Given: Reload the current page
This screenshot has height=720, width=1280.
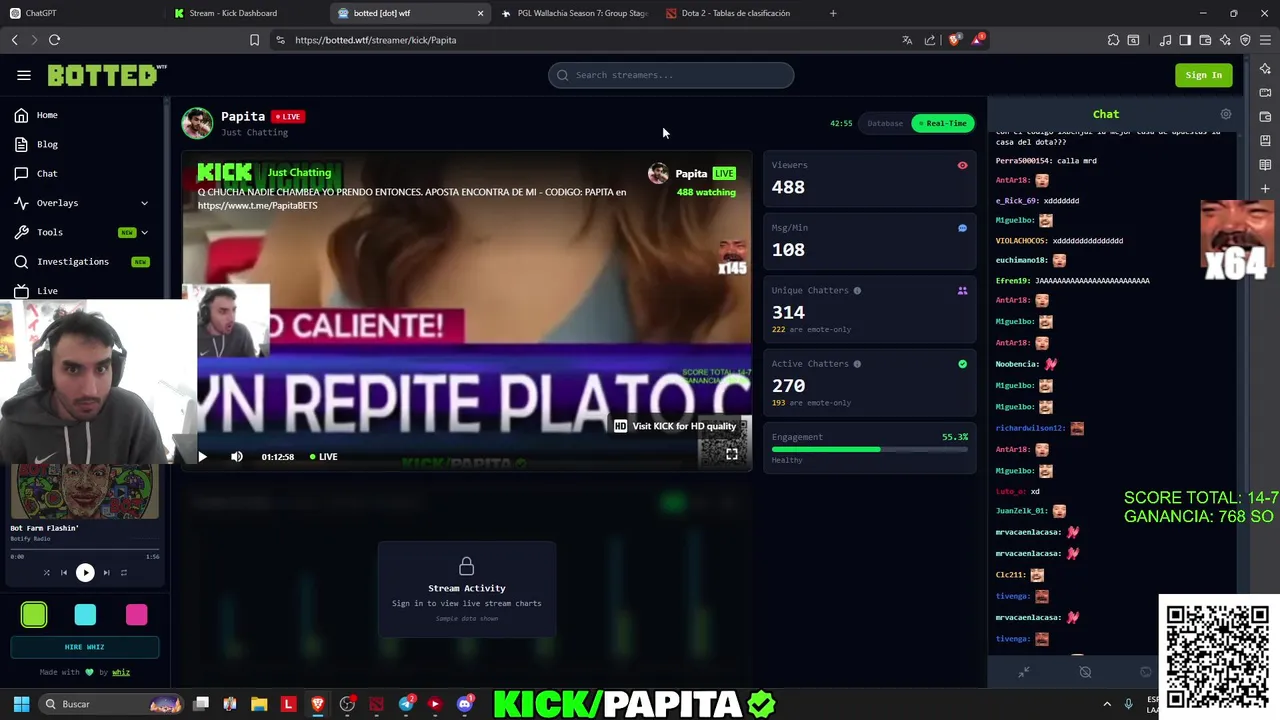Looking at the screenshot, I should click(54, 40).
